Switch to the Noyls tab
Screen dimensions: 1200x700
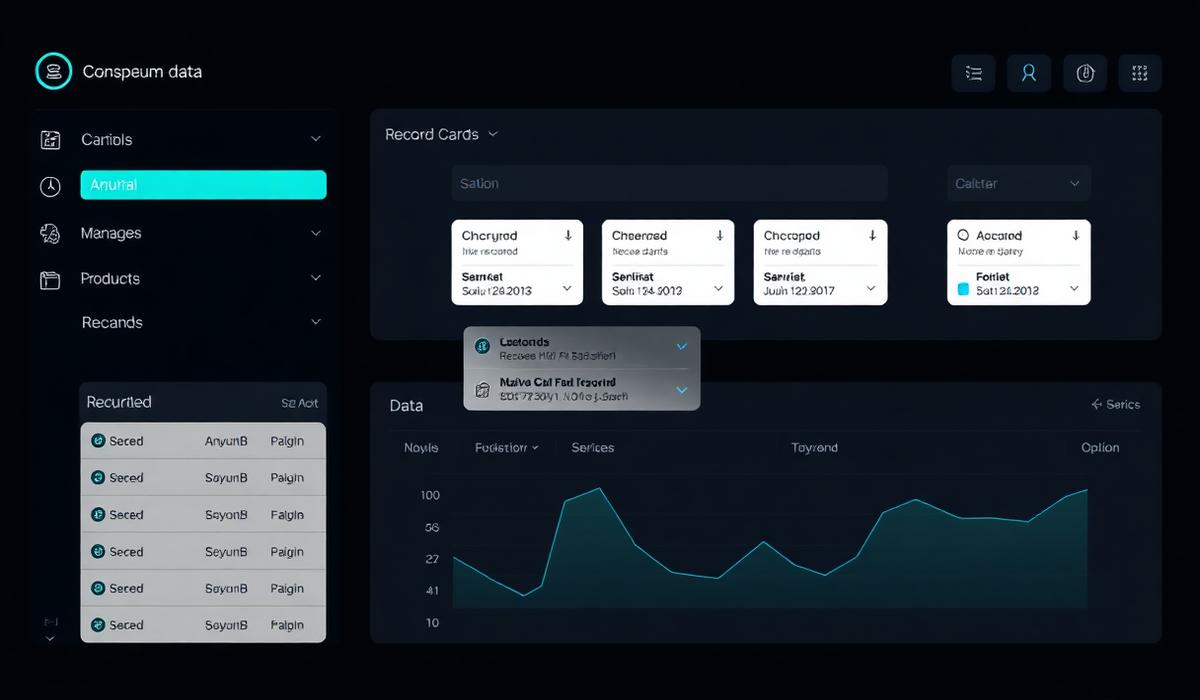click(421, 448)
